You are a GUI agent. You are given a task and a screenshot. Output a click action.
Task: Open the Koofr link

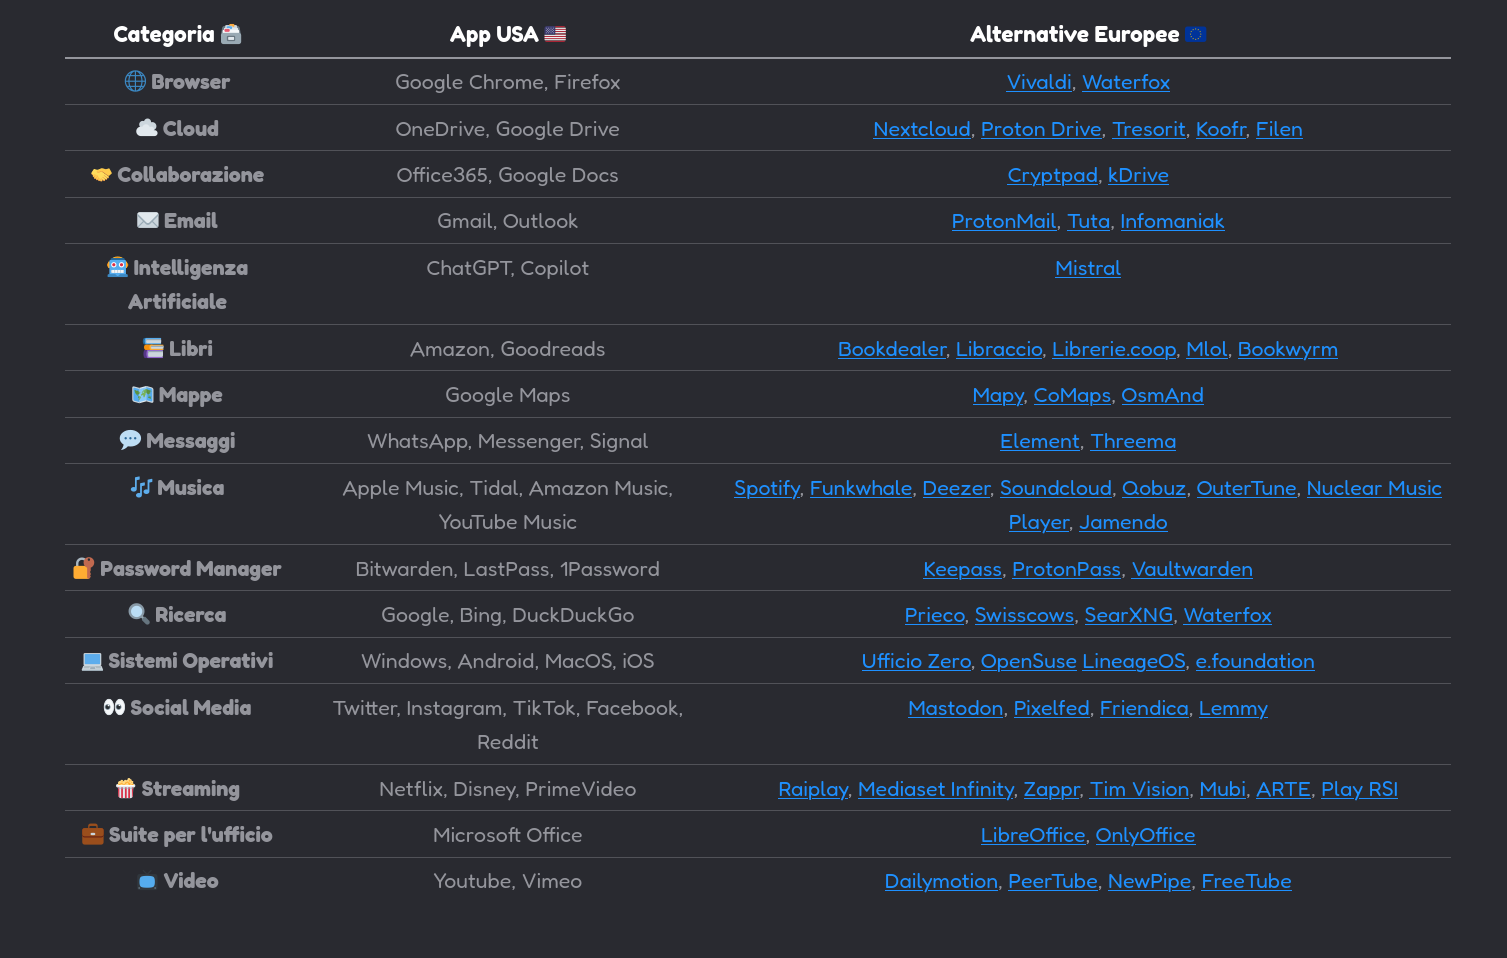point(1221,129)
